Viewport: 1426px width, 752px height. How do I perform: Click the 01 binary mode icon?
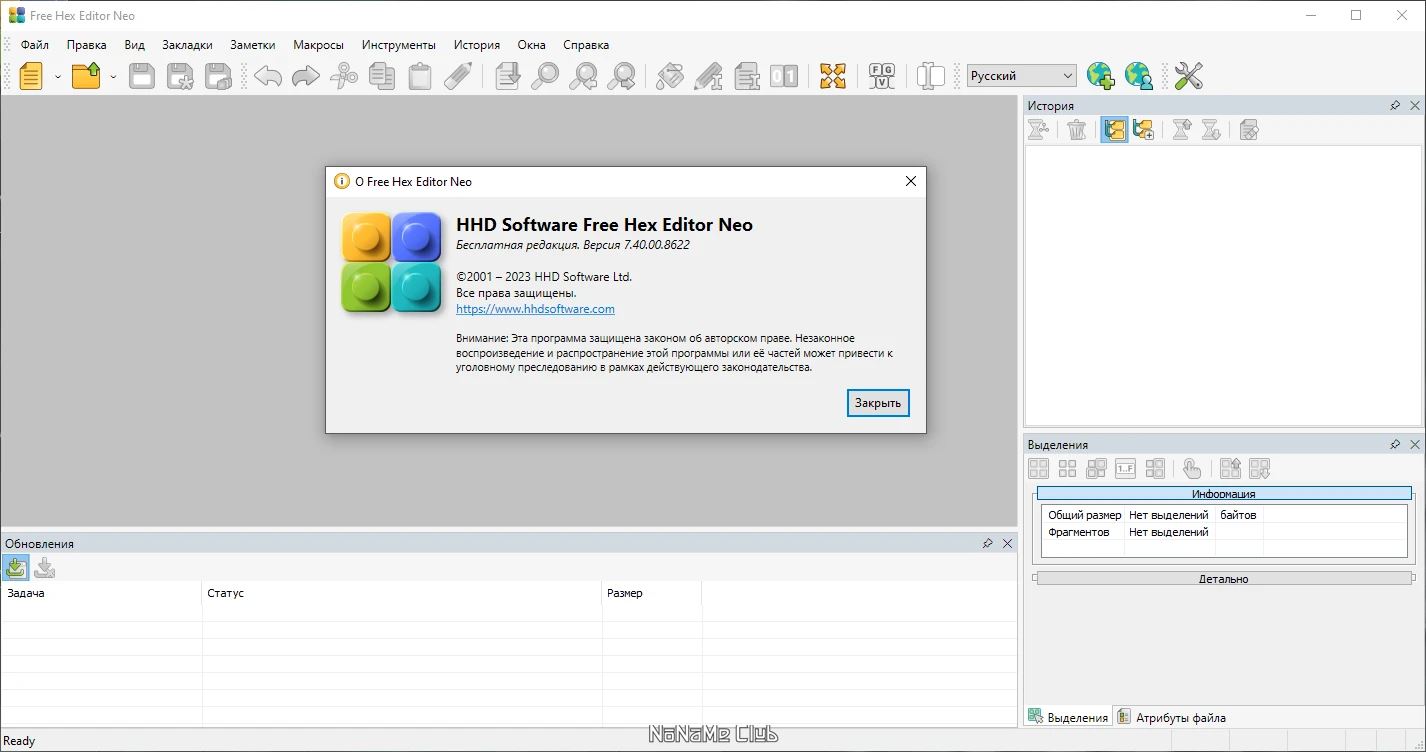click(784, 76)
